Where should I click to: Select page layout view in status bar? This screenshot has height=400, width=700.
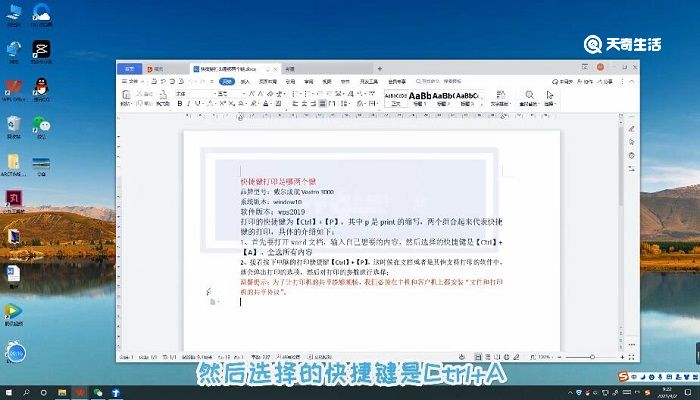point(478,357)
